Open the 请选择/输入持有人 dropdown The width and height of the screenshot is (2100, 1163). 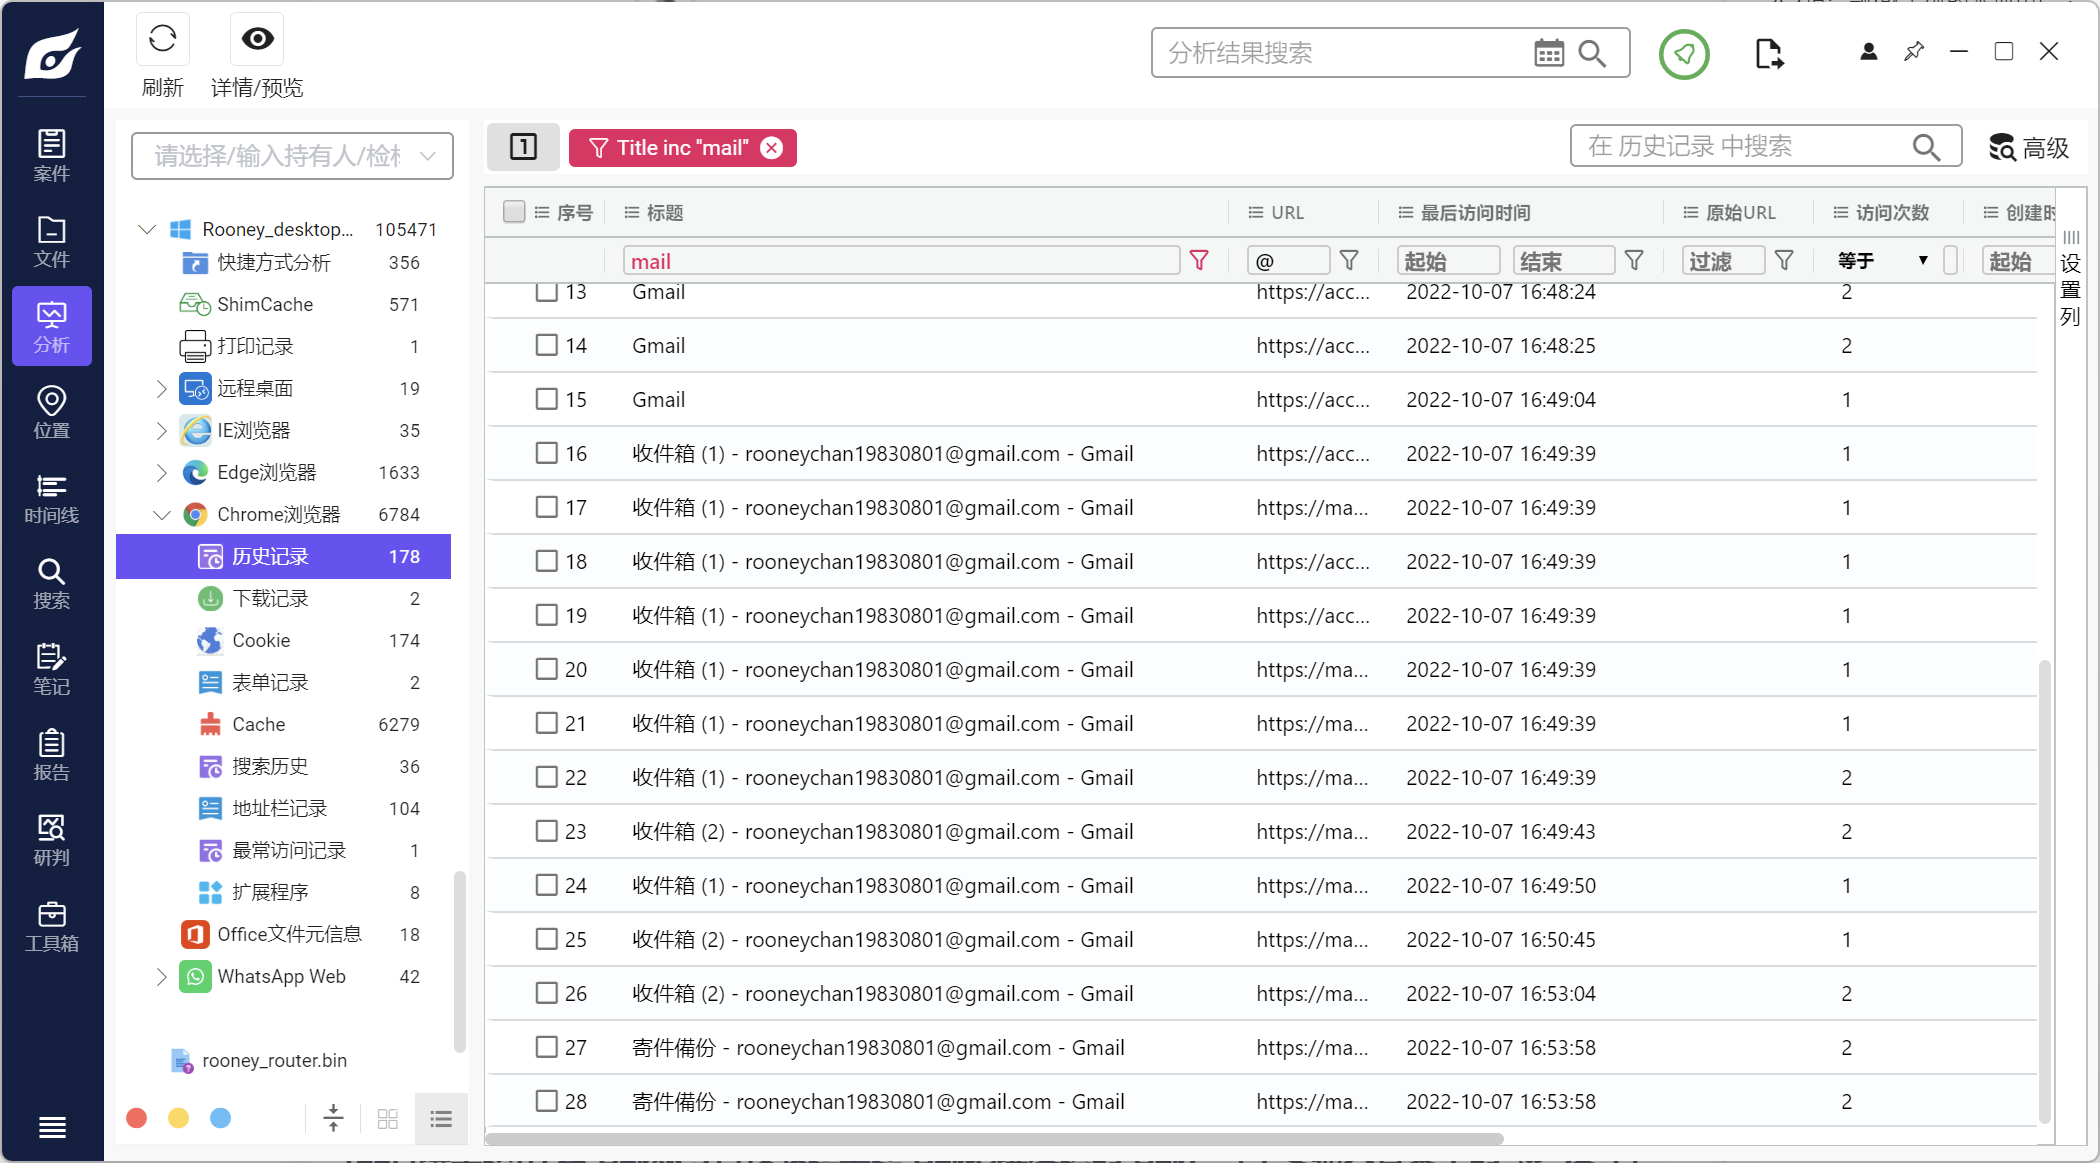click(x=292, y=156)
